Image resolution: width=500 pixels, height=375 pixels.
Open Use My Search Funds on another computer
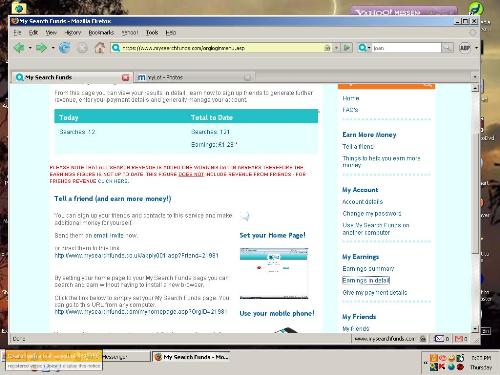(376, 229)
